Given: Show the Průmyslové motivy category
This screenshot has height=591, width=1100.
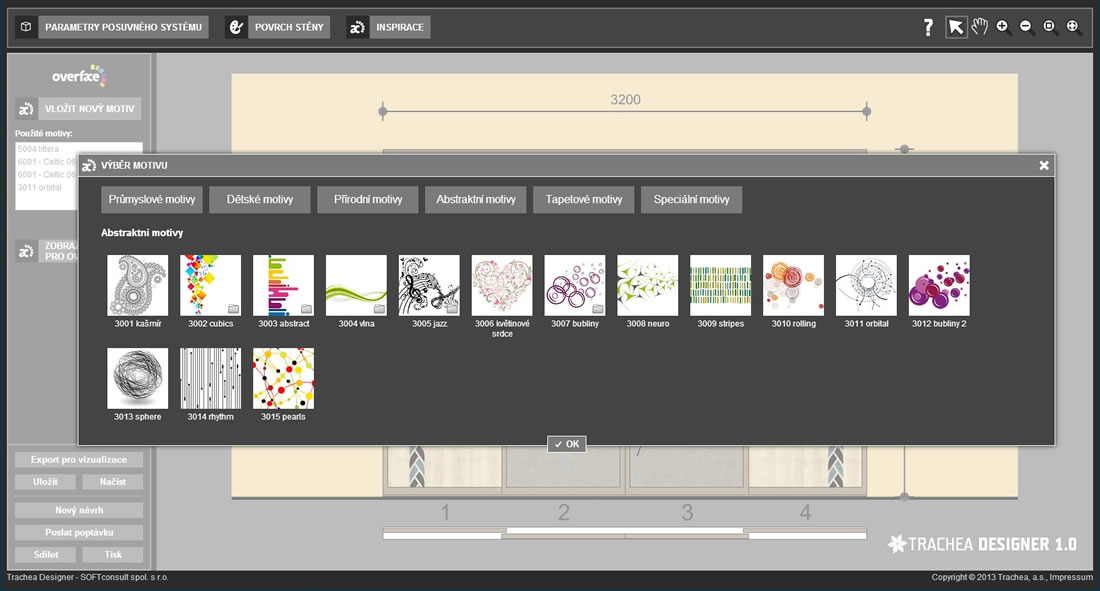Looking at the screenshot, I should [x=152, y=200].
